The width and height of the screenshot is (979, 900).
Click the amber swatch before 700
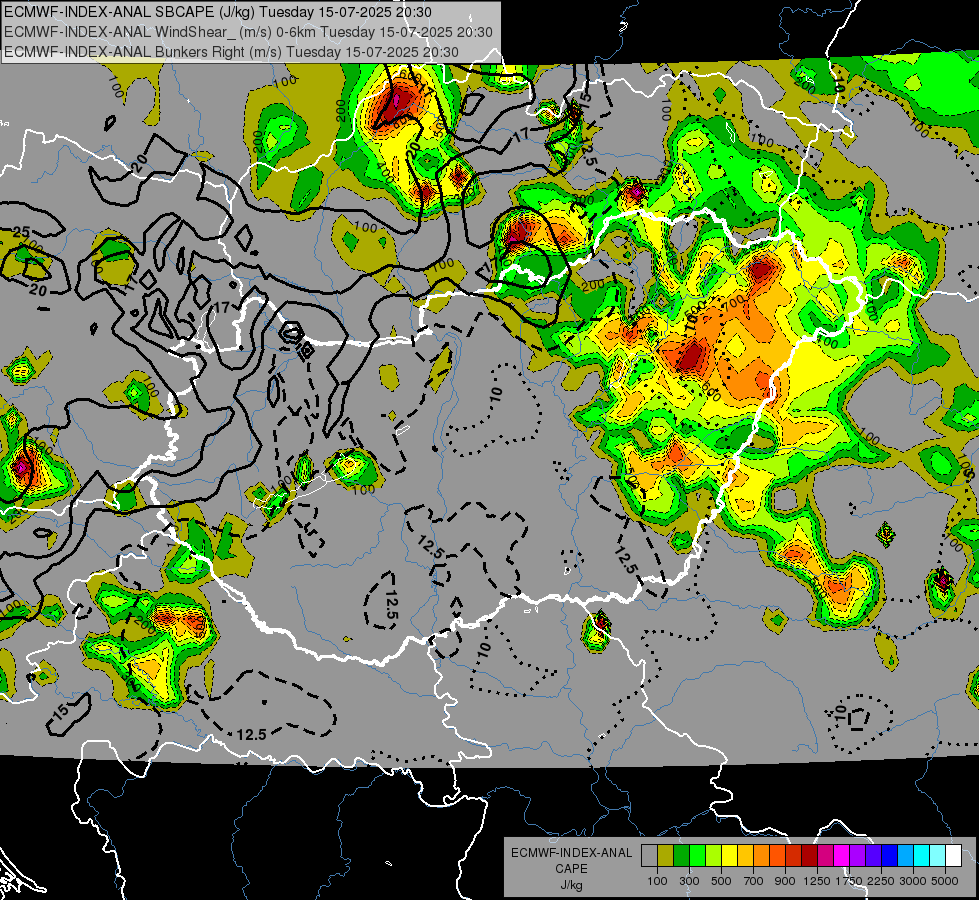(x=745, y=856)
